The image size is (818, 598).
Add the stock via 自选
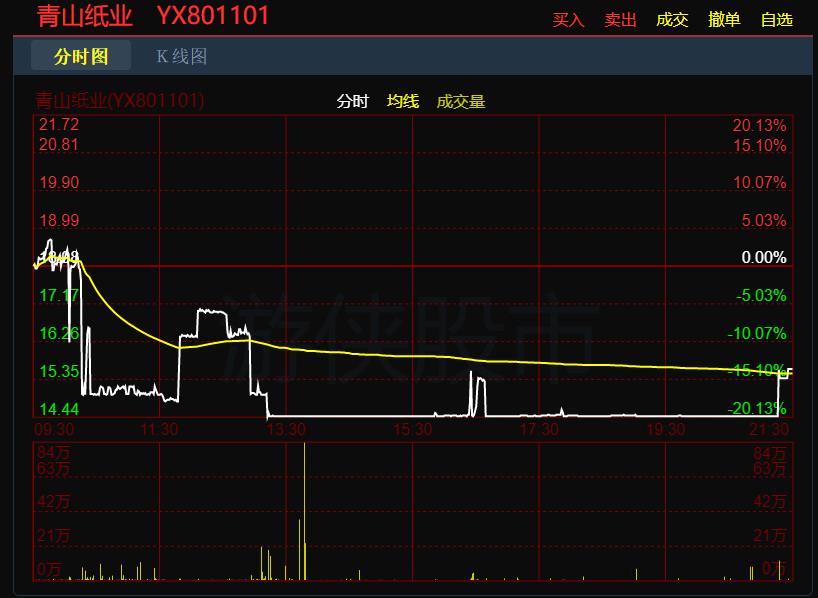click(777, 20)
